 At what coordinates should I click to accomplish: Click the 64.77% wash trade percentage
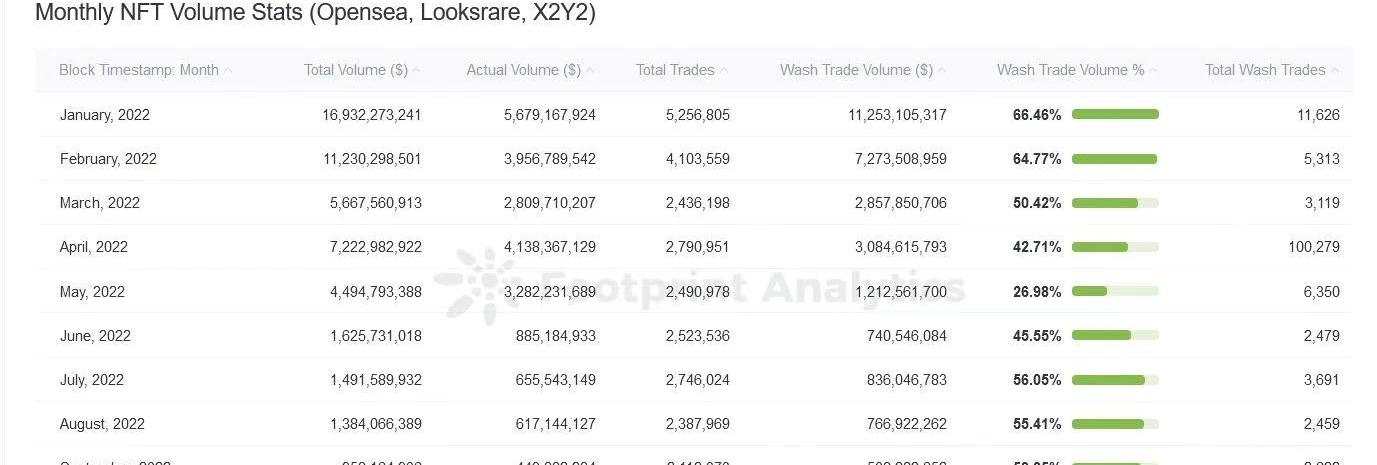coord(1037,159)
